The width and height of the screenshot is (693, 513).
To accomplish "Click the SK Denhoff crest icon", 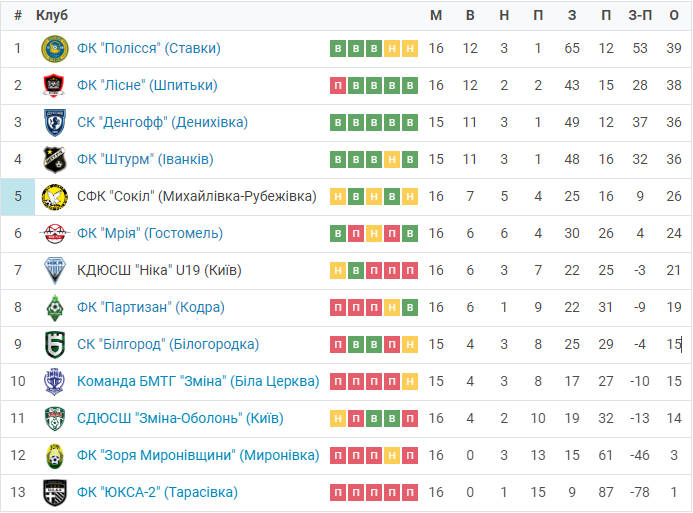I will pos(54,123).
